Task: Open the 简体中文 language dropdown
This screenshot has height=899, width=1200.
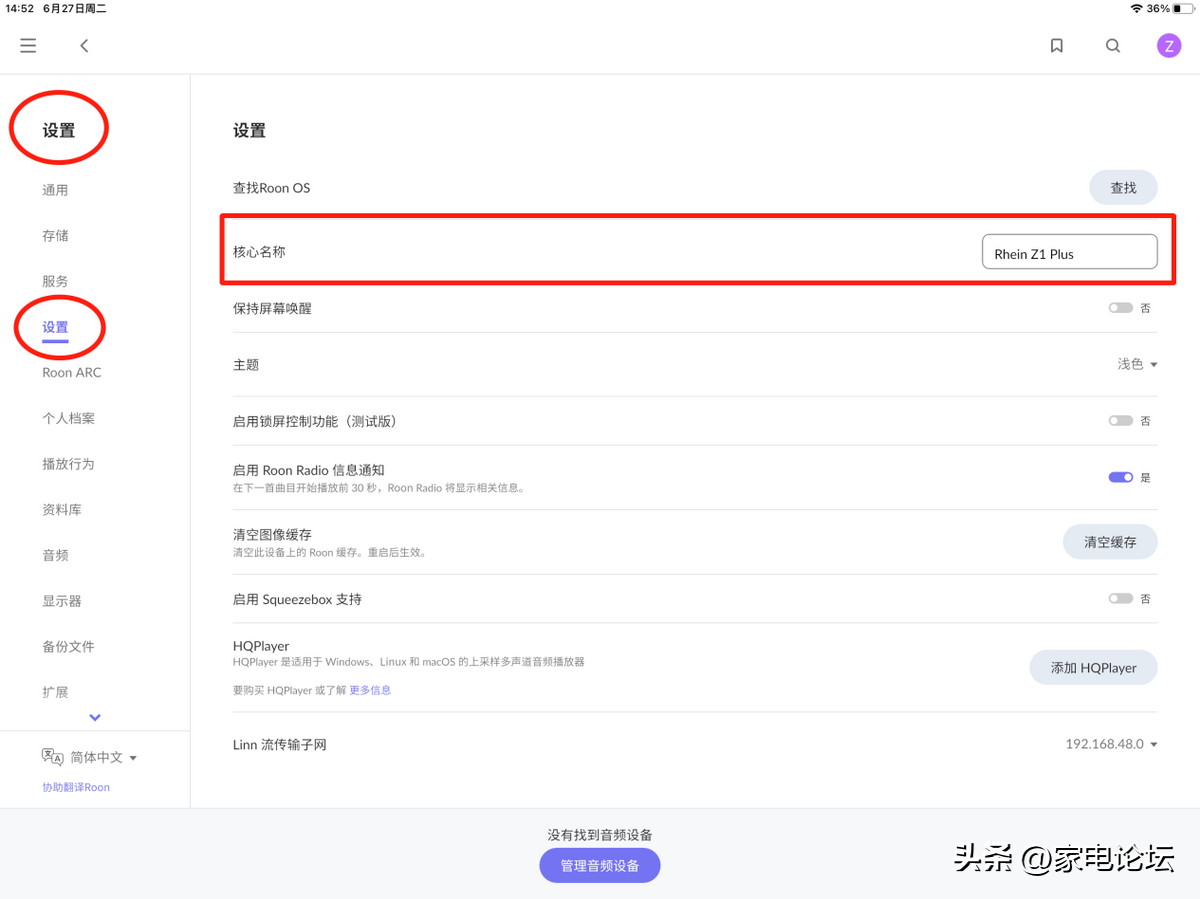Action: [103, 758]
